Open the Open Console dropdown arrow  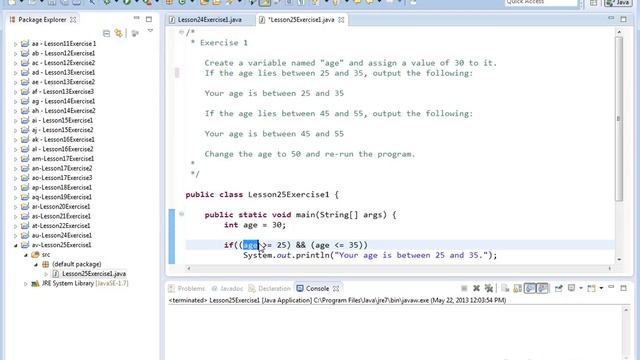601,288
